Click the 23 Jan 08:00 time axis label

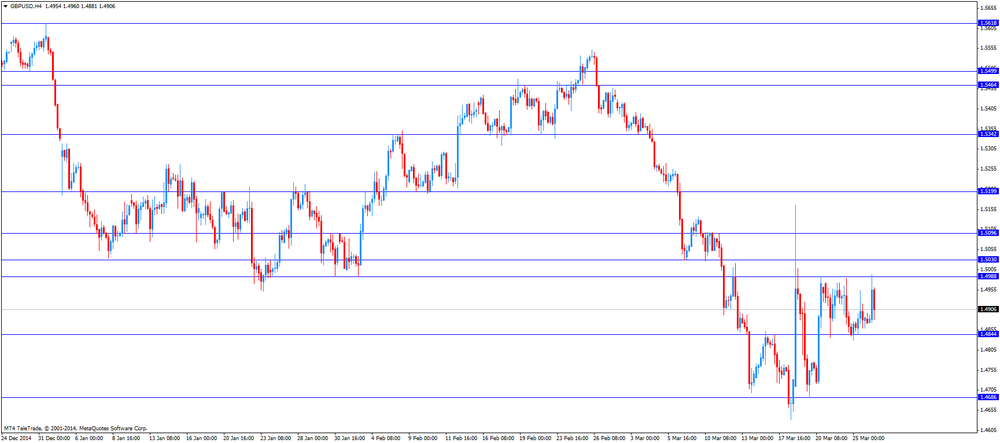point(276,439)
